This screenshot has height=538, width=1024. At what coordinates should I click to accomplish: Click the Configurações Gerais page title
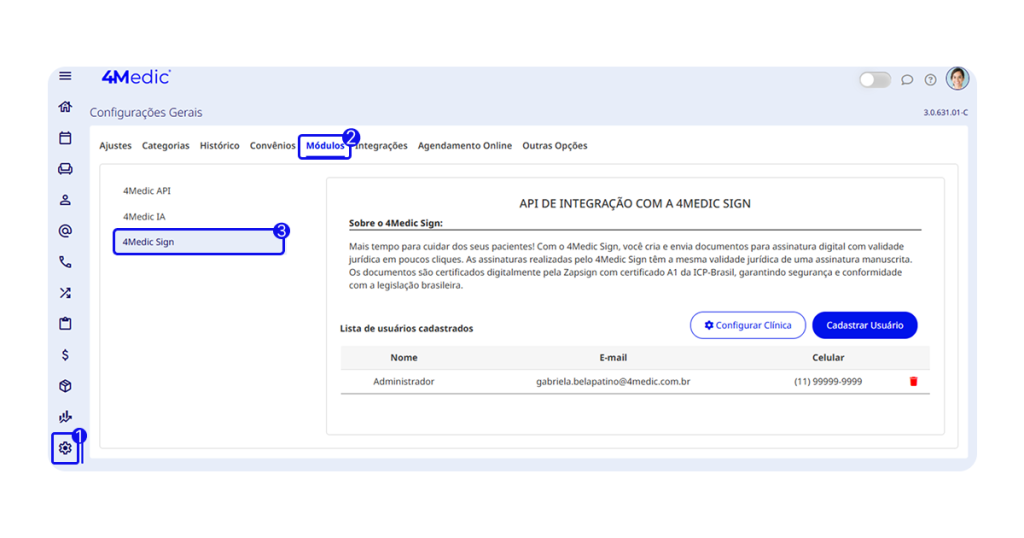pyautogui.click(x=146, y=112)
